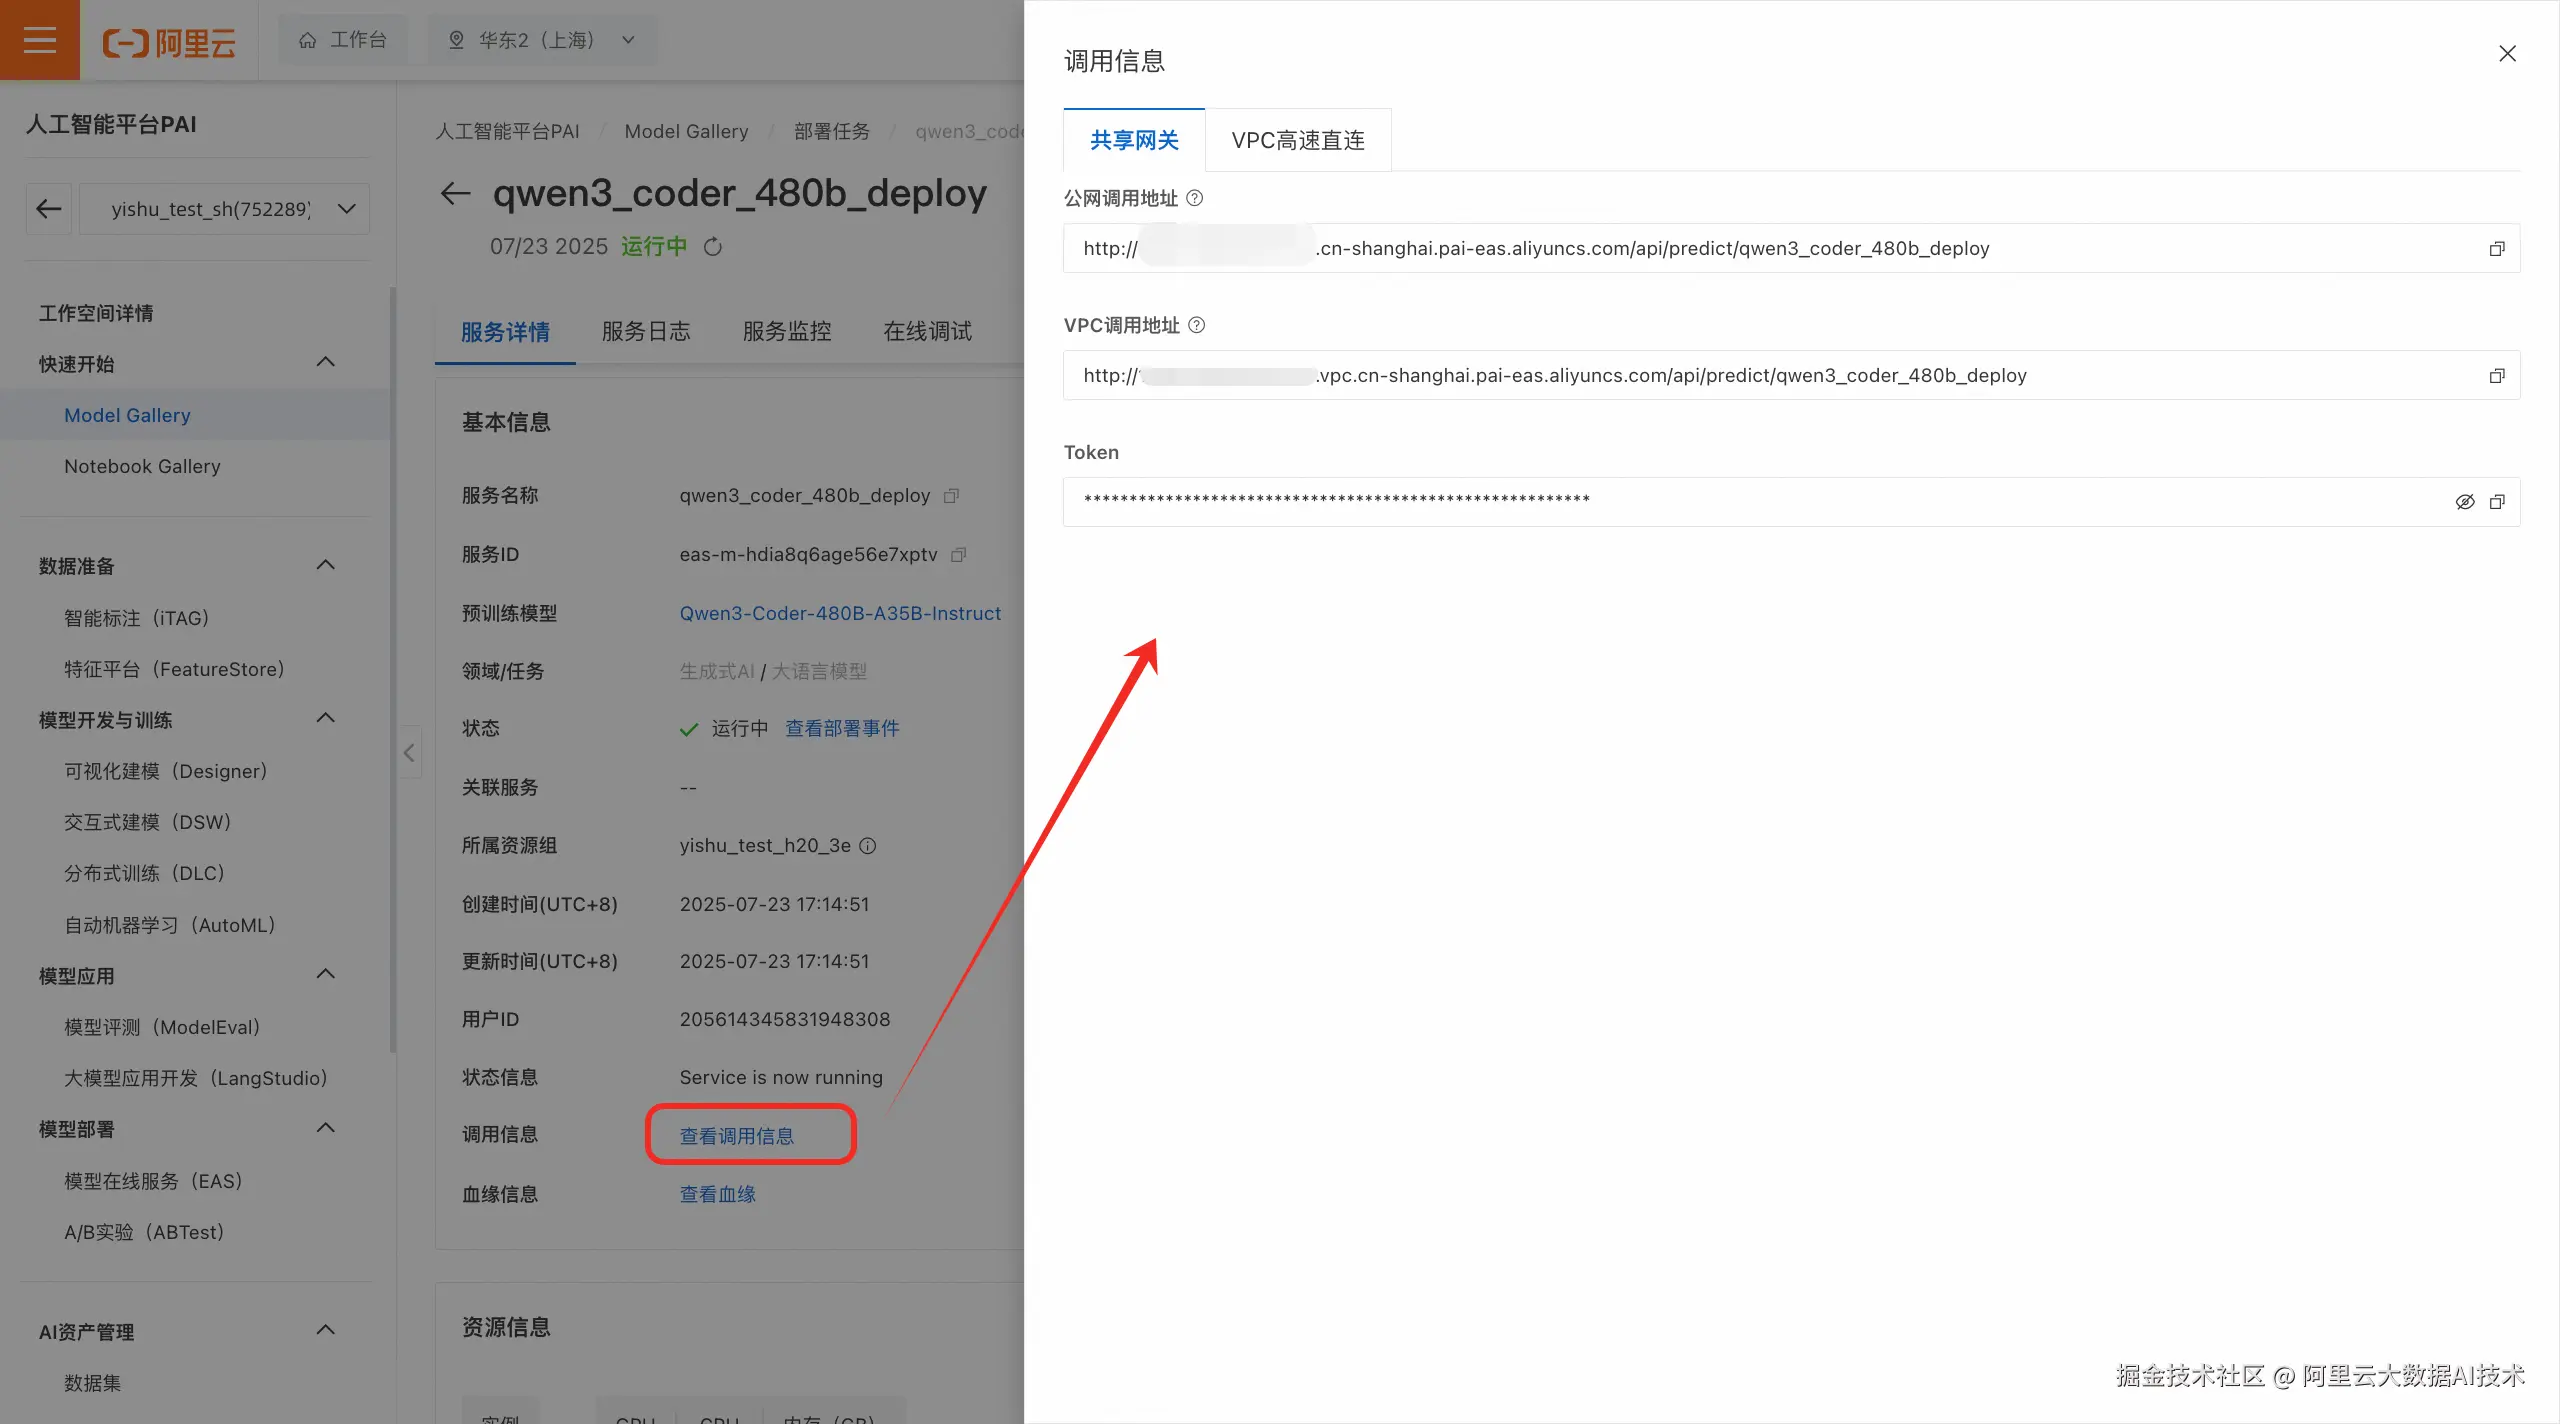This screenshot has width=2560, height=1424.
Task: Collapse the AI资产管理 section
Action: tap(325, 1330)
